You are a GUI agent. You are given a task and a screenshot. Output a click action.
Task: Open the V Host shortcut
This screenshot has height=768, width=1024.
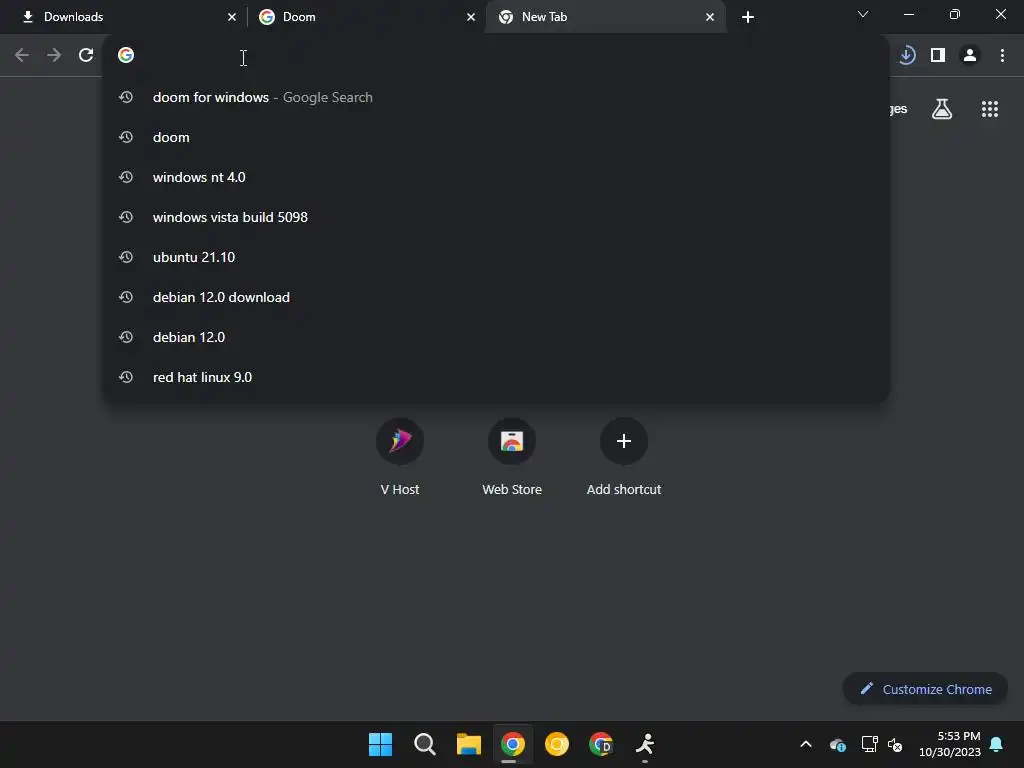point(400,456)
